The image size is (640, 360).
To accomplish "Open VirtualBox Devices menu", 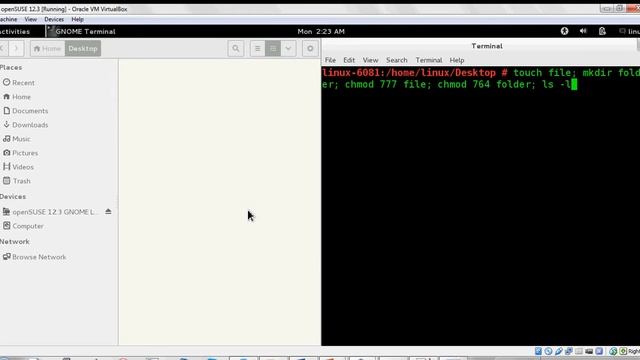I will [54, 19].
